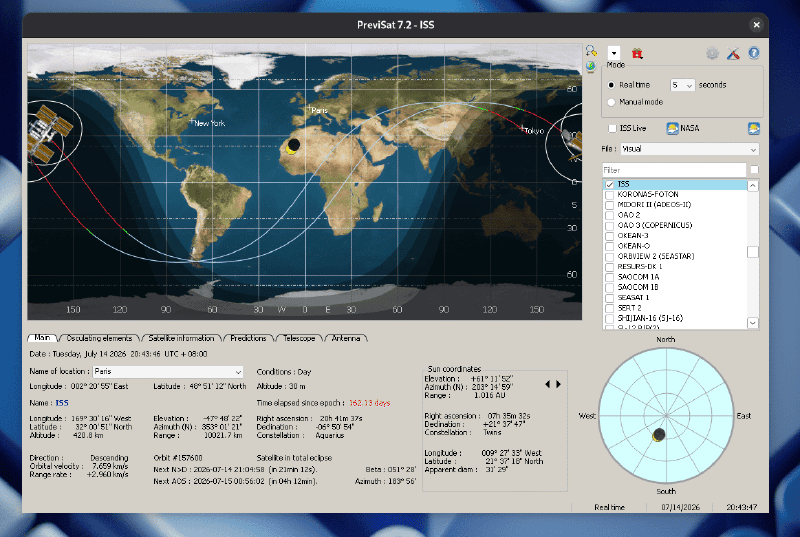This screenshot has height=537, width=800.
Task: Click the Real time status bar entry
Action: 609,507
